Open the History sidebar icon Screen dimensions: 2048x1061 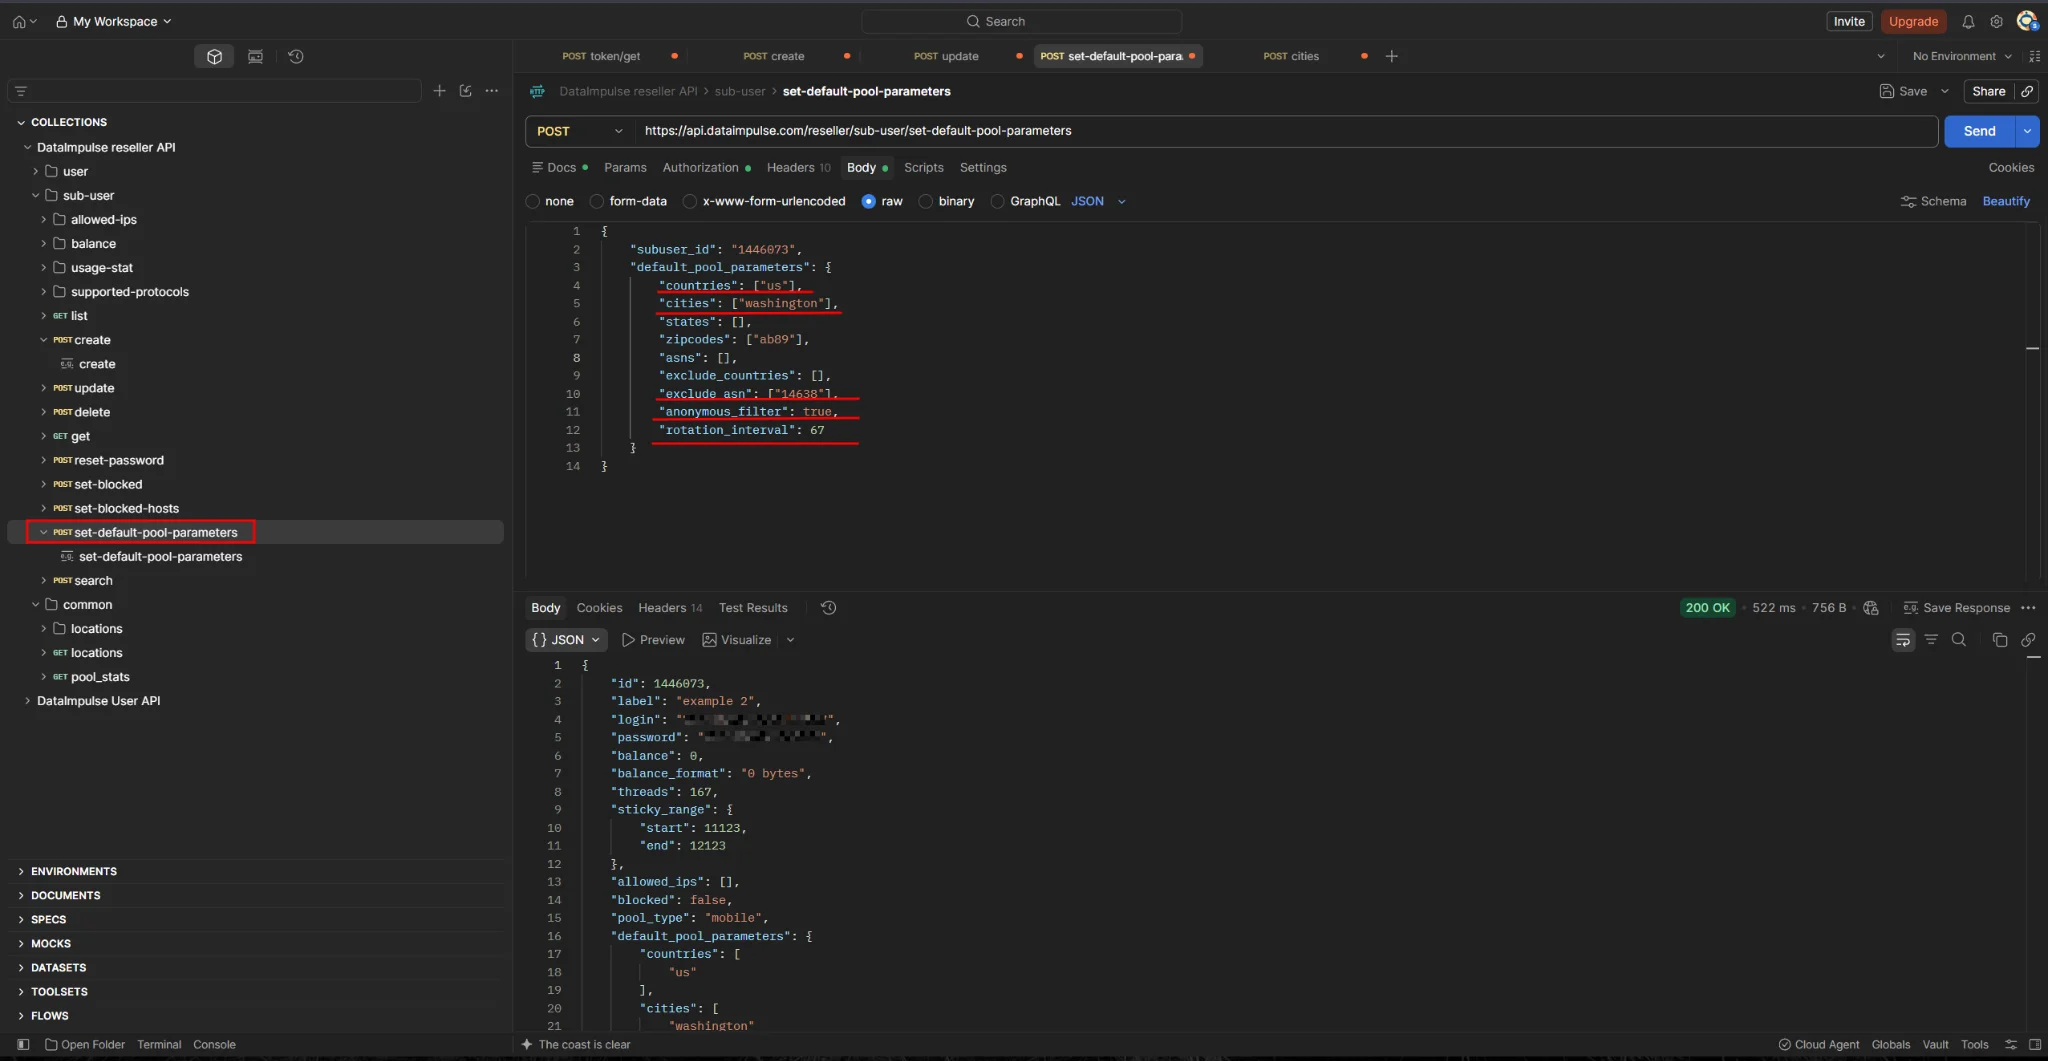[x=296, y=56]
